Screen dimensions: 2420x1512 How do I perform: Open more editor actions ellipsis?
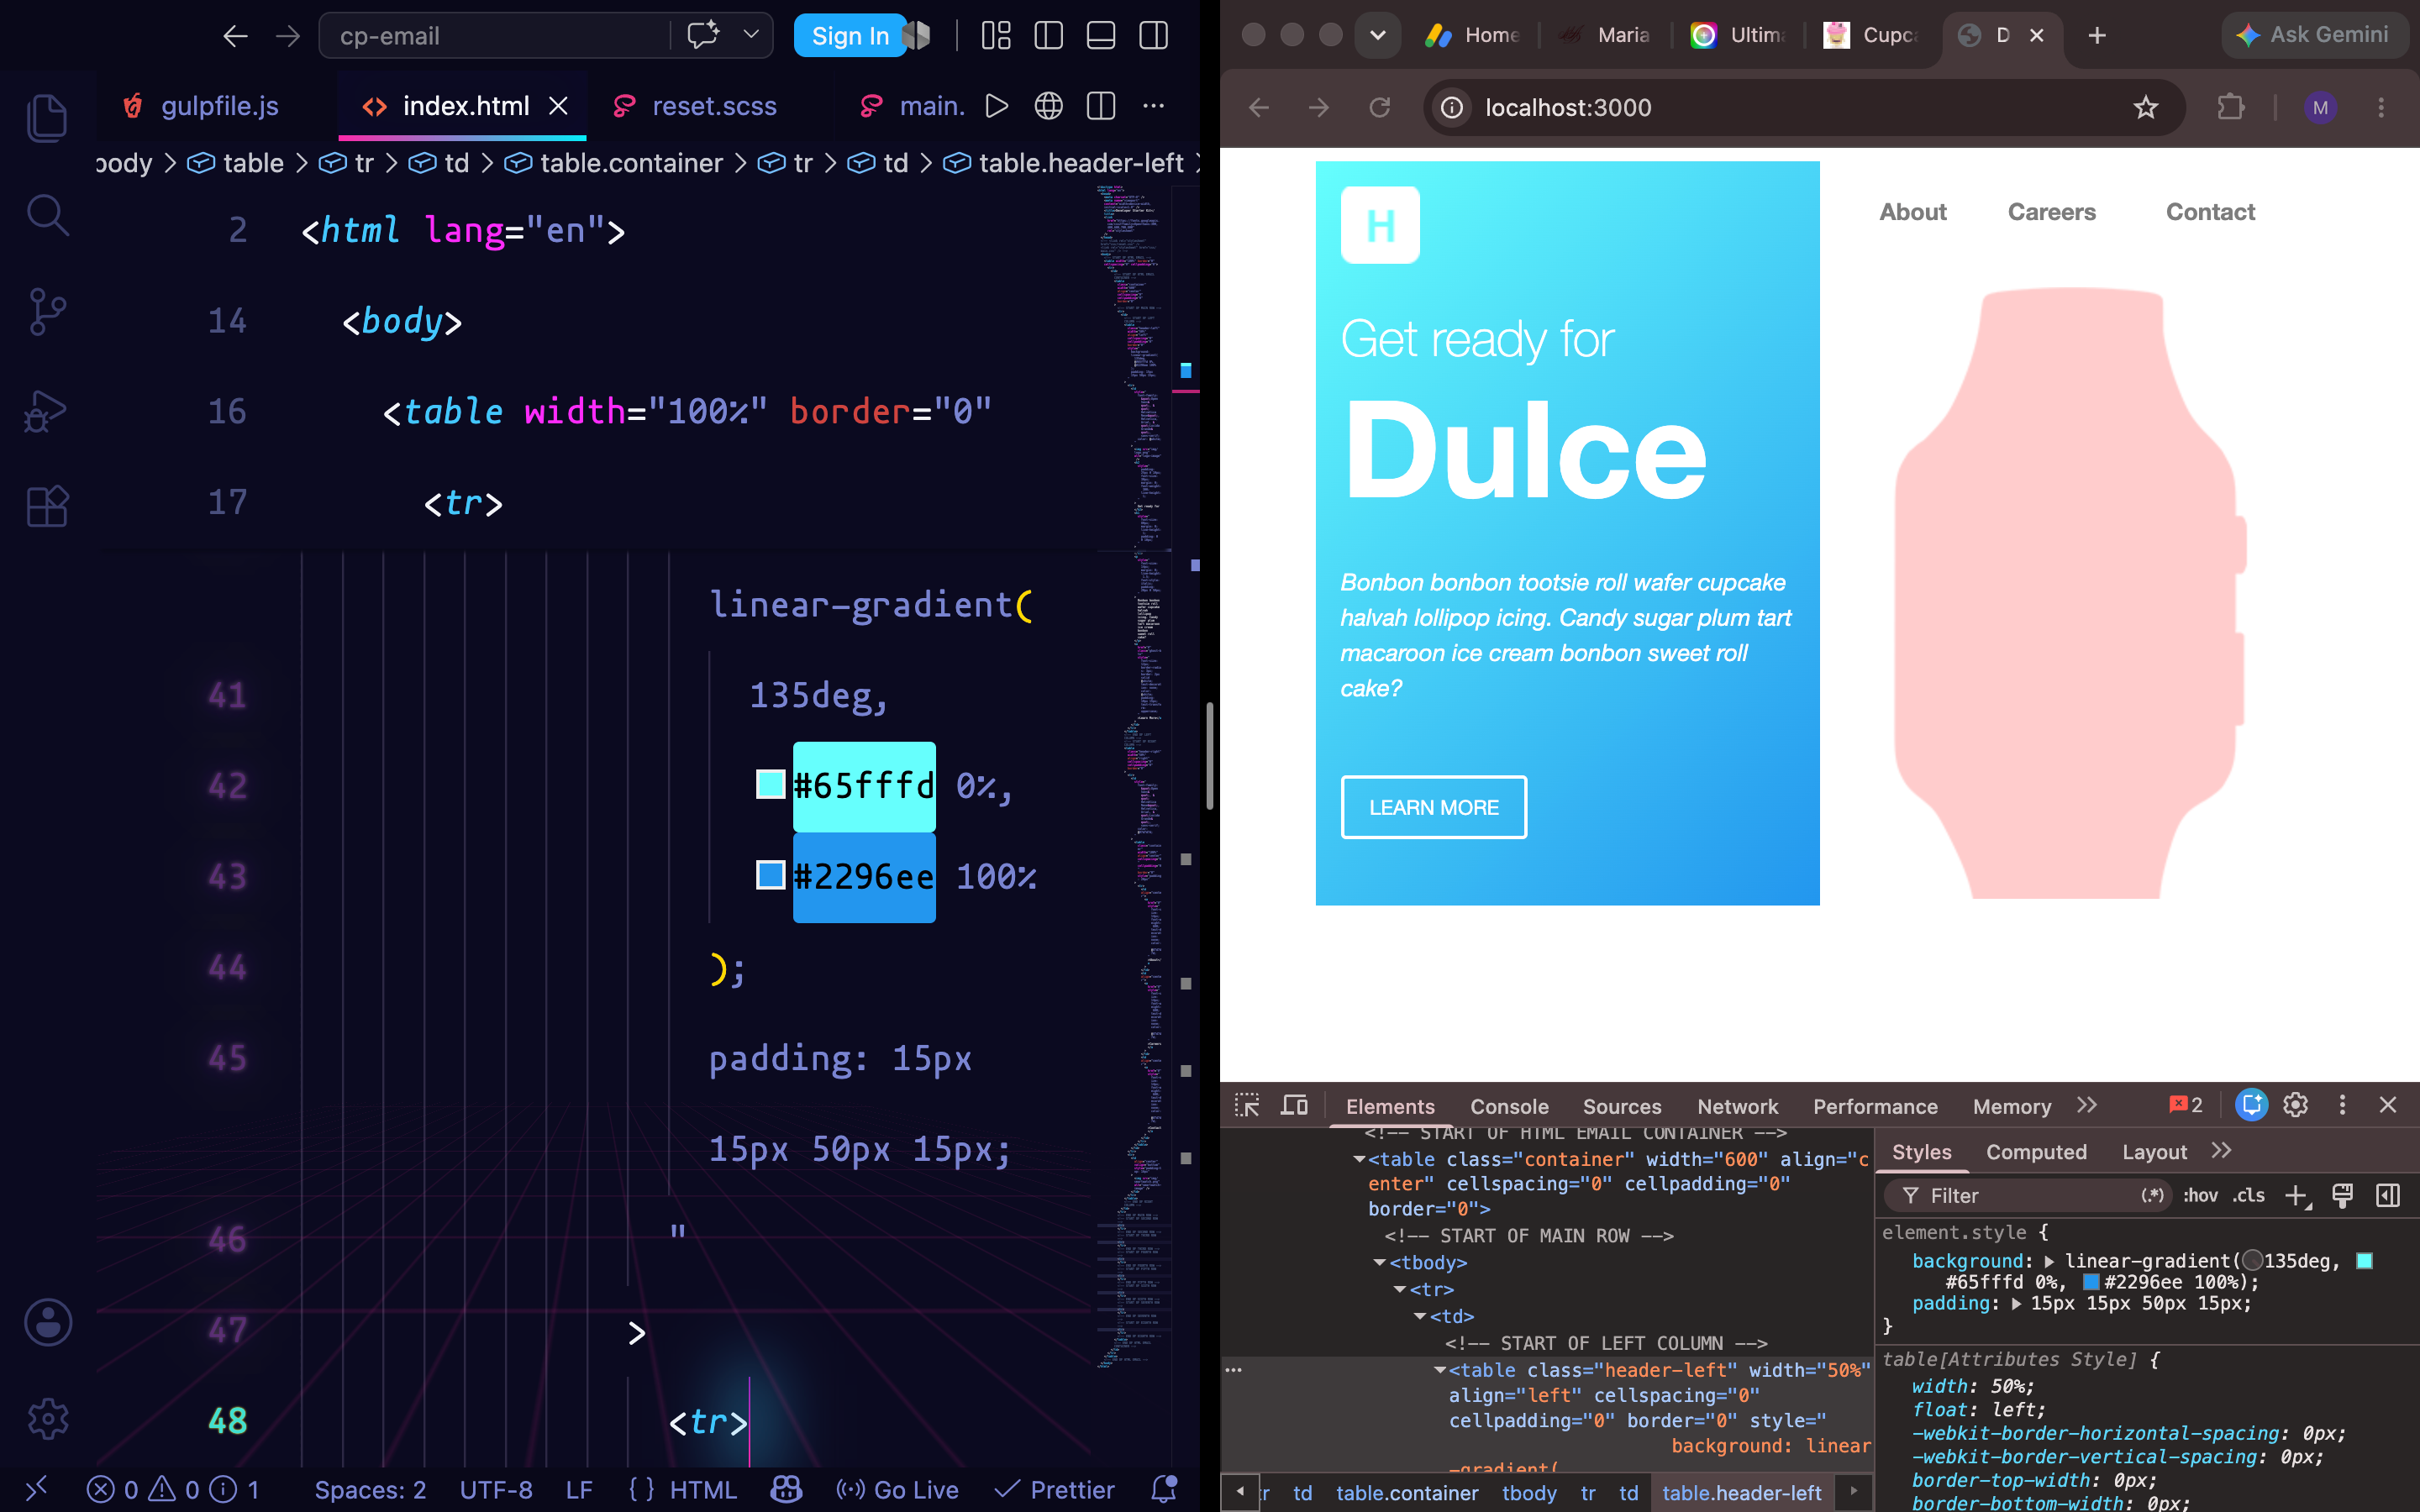point(1153,106)
